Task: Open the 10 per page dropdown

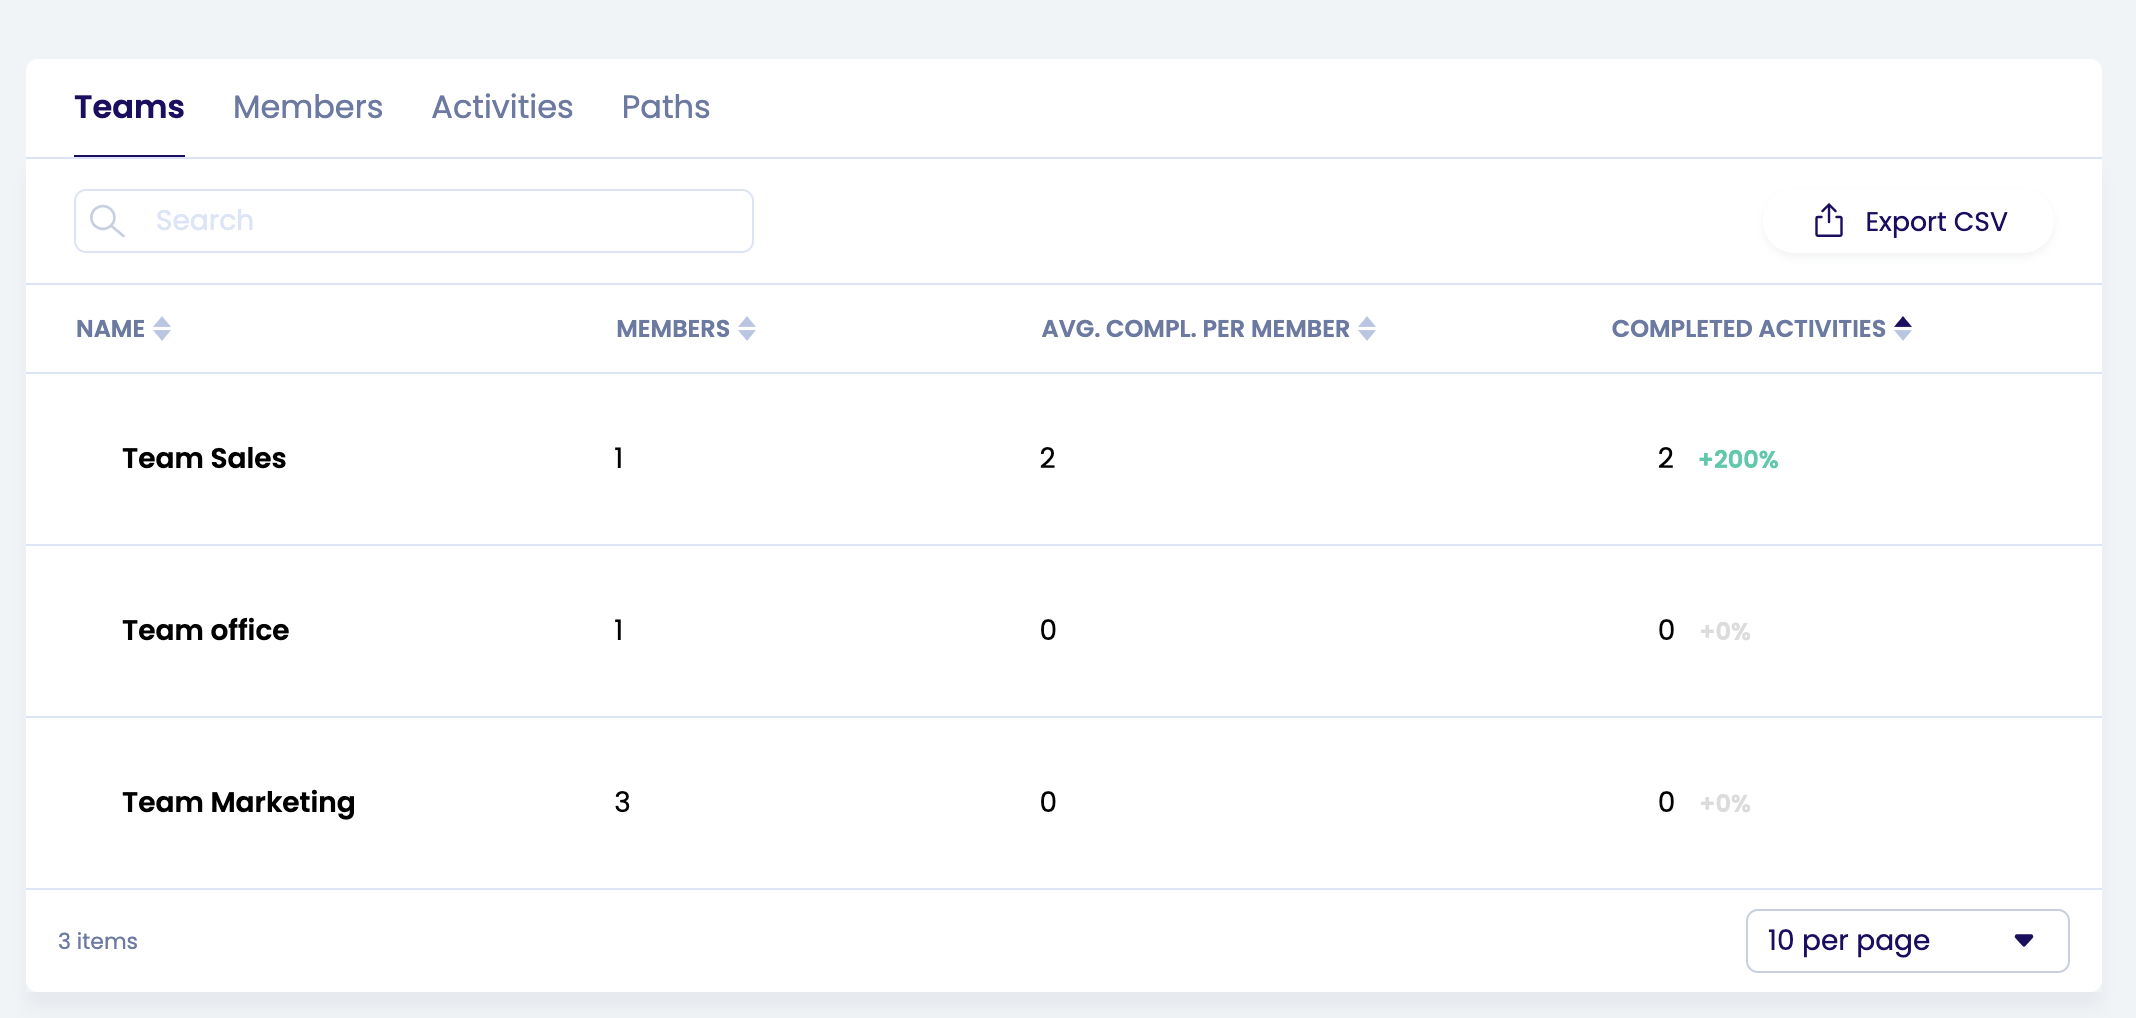Action: point(1906,941)
